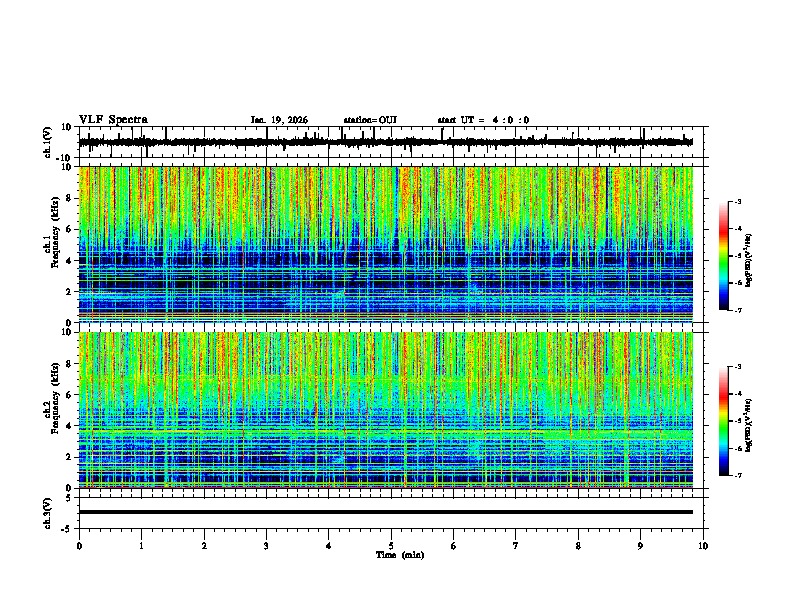
Task: Click time axis tick label "1"
Action: pyautogui.click(x=141, y=546)
